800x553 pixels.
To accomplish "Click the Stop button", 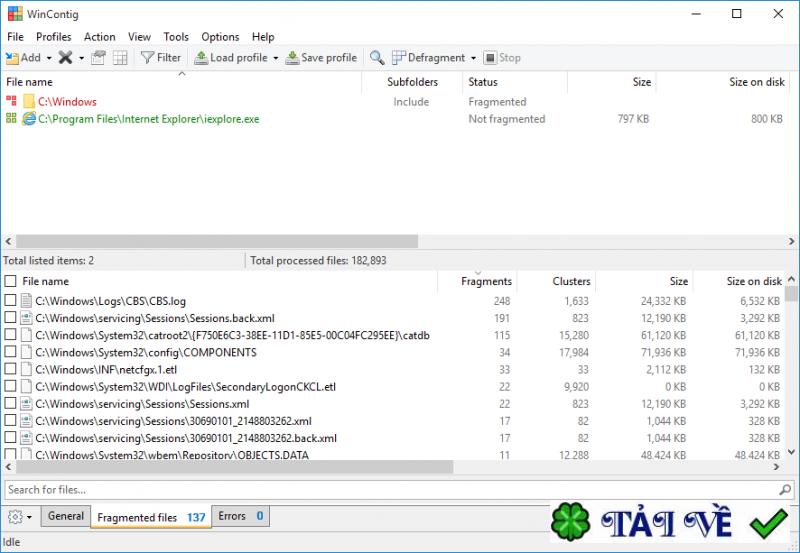I will [502, 58].
